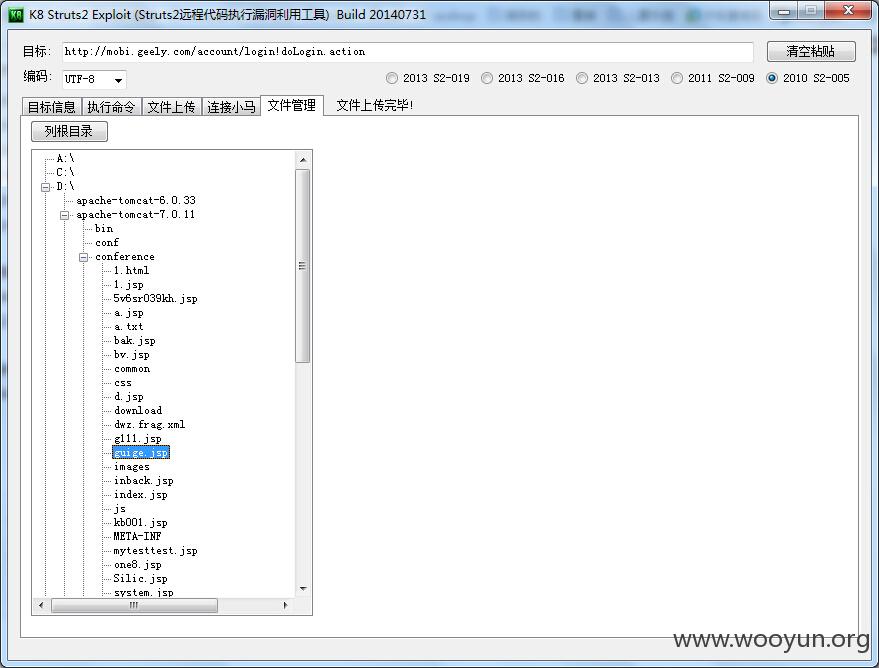This screenshot has height=668, width=879.
Task: Open the 连接小马 tab
Action: pyautogui.click(x=231, y=106)
